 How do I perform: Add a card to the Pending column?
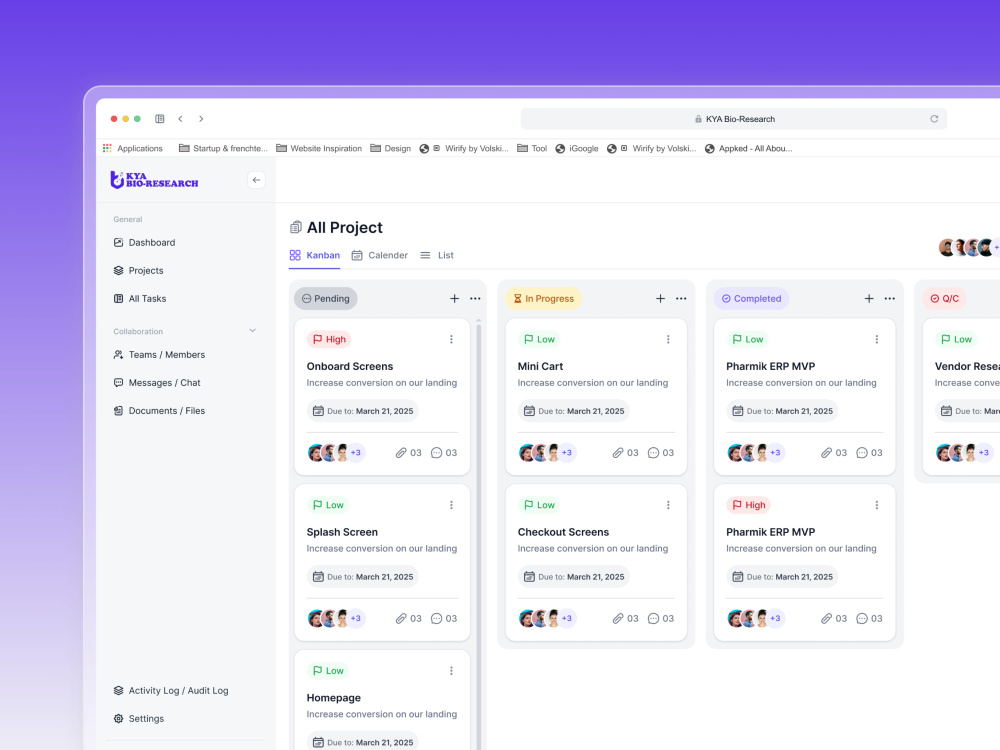pos(454,298)
